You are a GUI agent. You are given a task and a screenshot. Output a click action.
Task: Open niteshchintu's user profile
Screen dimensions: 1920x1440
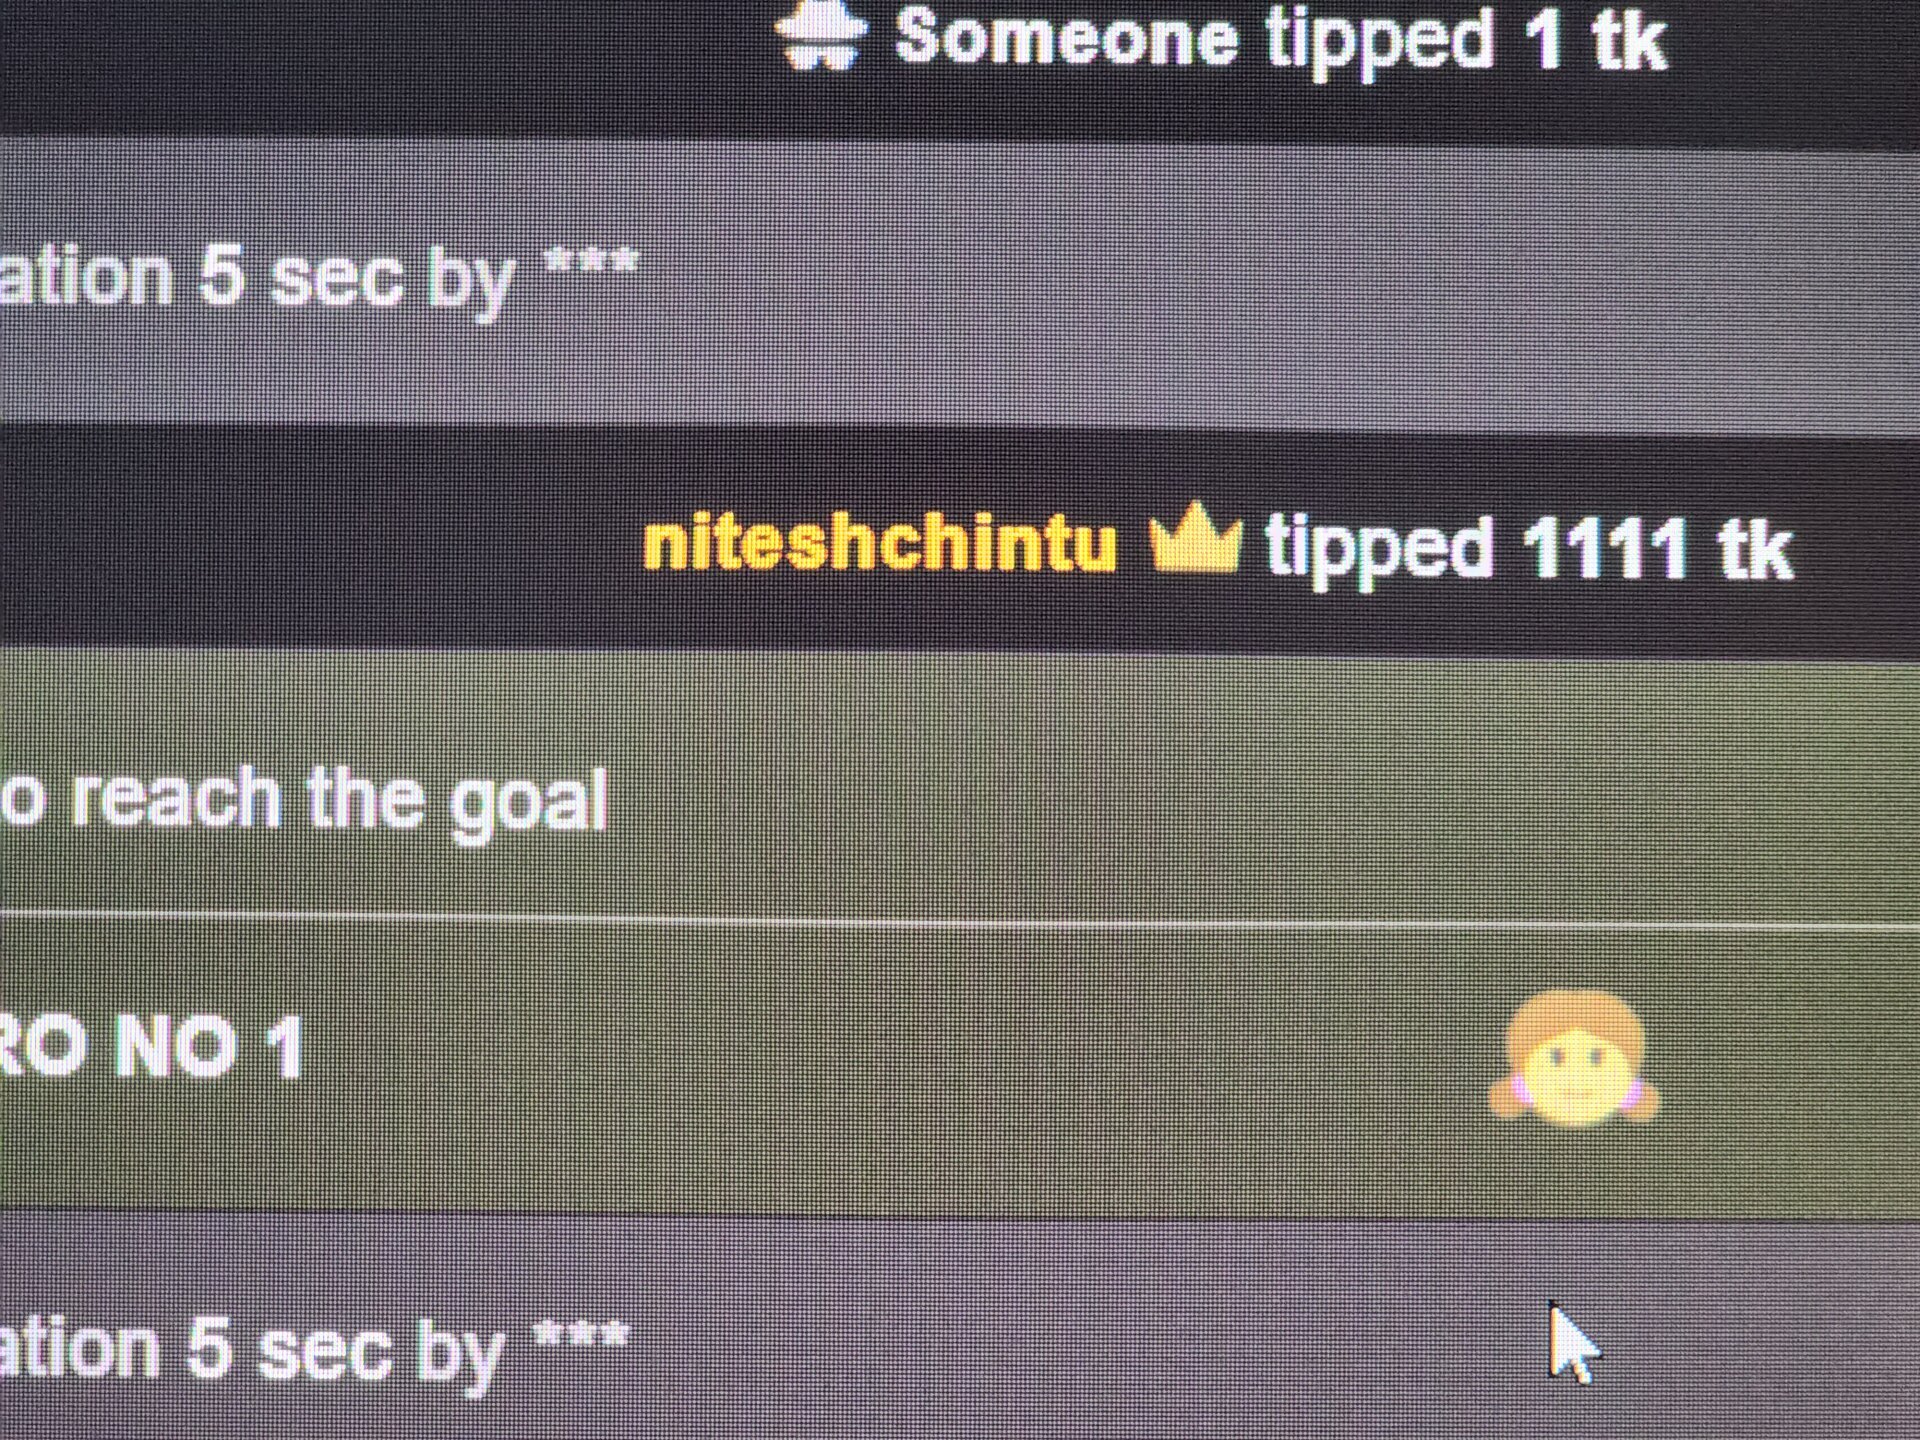click(x=879, y=544)
